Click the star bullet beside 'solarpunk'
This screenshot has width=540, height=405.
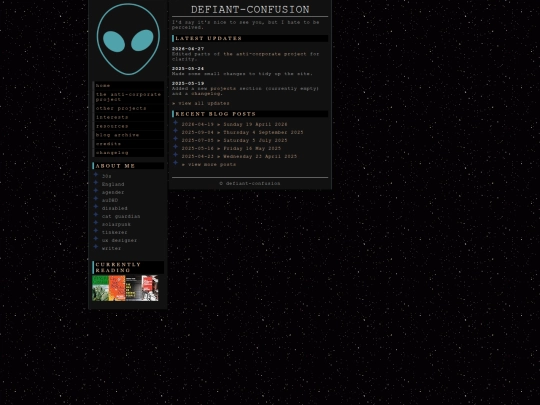point(96,223)
